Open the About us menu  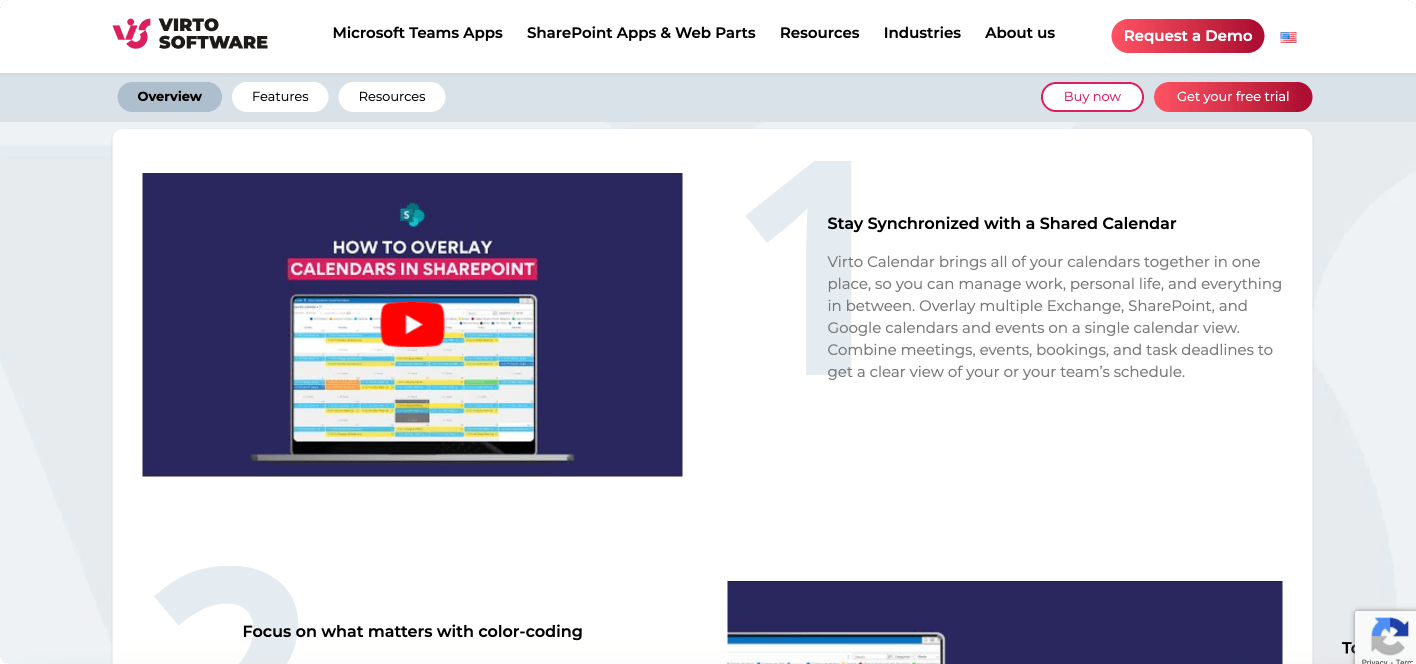pos(1020,33)
